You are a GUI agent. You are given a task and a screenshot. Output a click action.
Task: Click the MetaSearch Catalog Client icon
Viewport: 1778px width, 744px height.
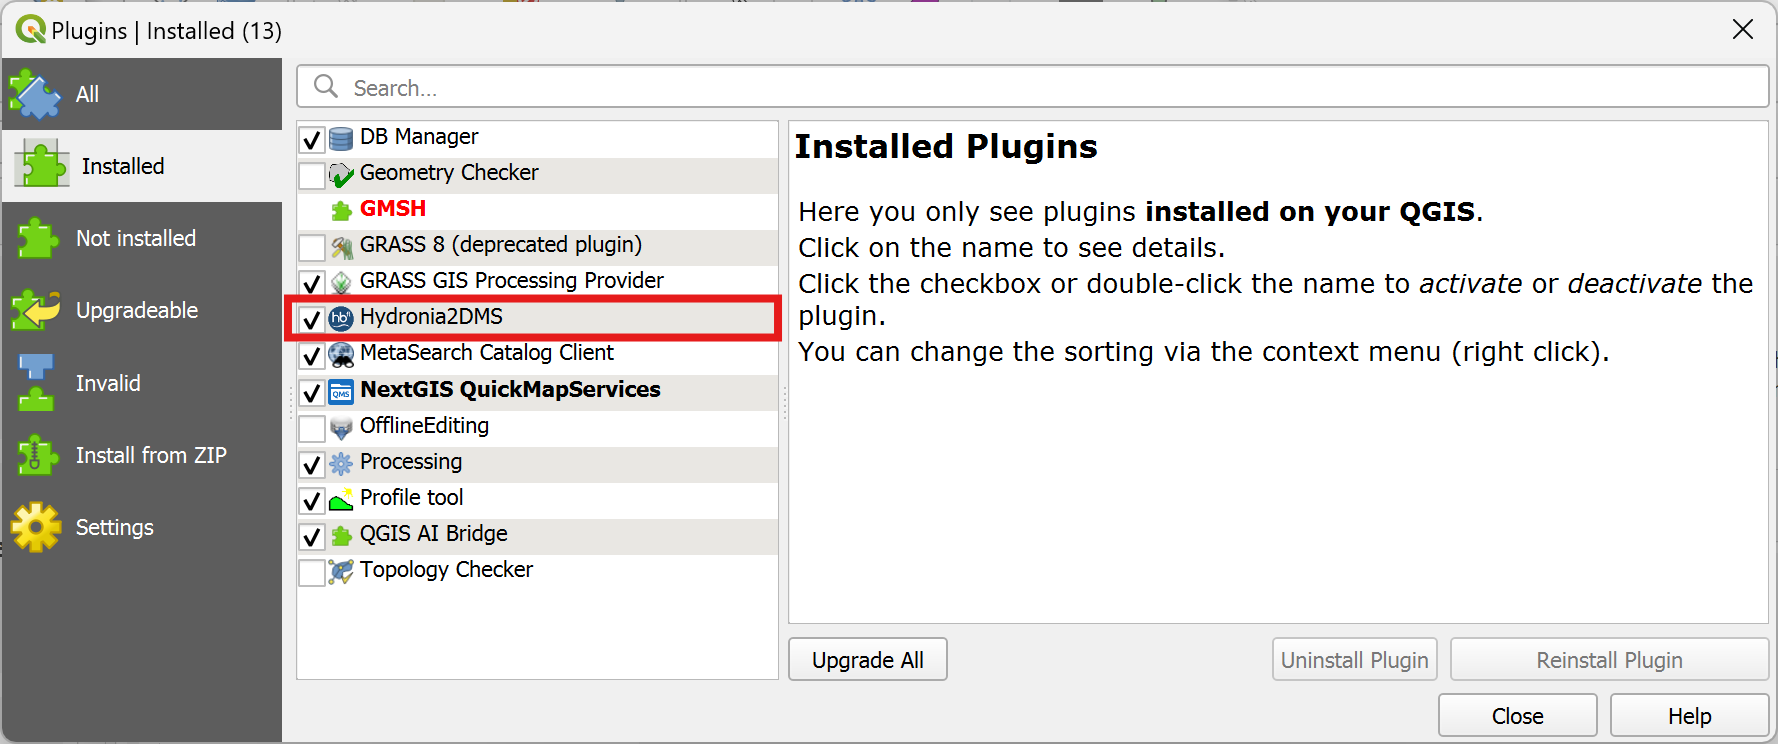coord(341,355)
